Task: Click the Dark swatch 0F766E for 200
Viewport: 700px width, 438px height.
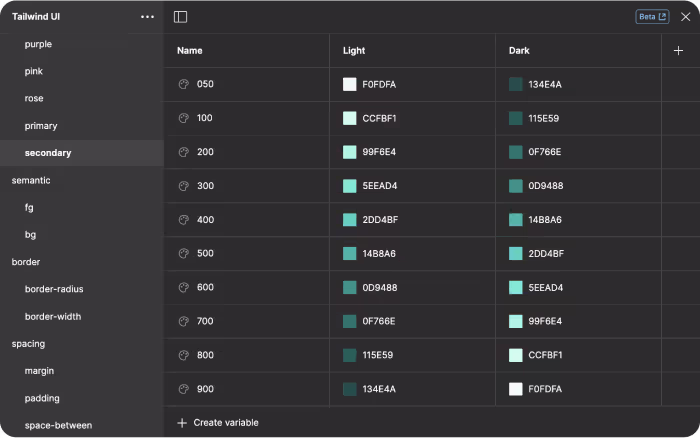Action: [x=516, y=152]
